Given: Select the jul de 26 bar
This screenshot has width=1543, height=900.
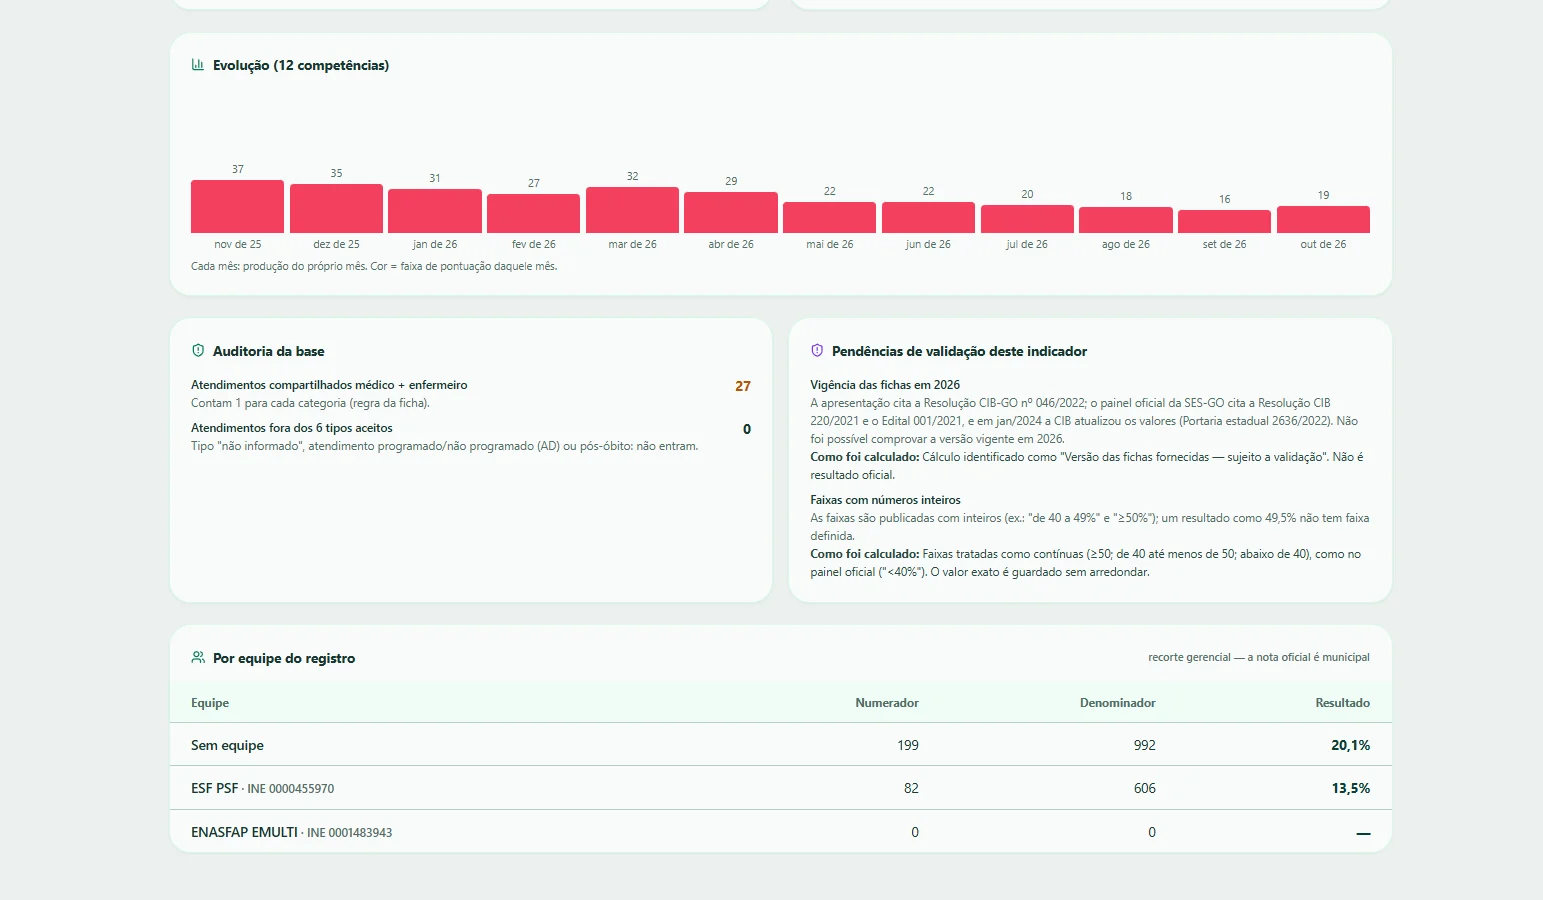Looking at the screenshot, I should pyautogui.click(x=1027, y=219).
